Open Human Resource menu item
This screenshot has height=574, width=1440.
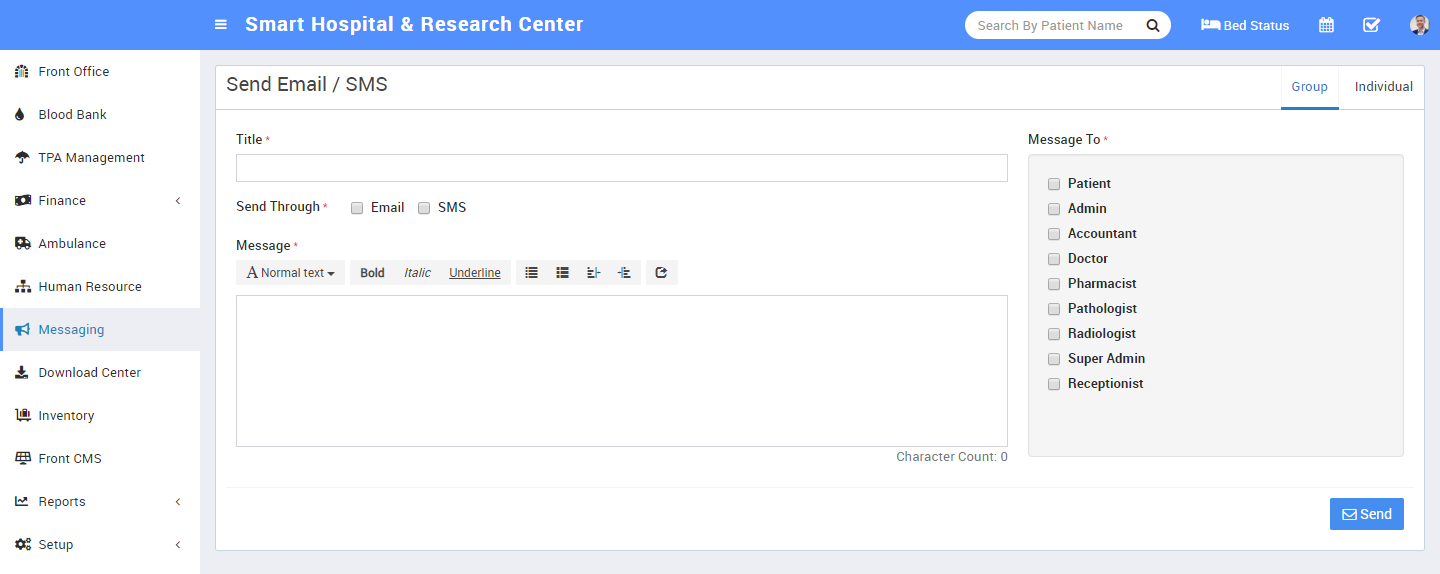click(x=100, y=287)
